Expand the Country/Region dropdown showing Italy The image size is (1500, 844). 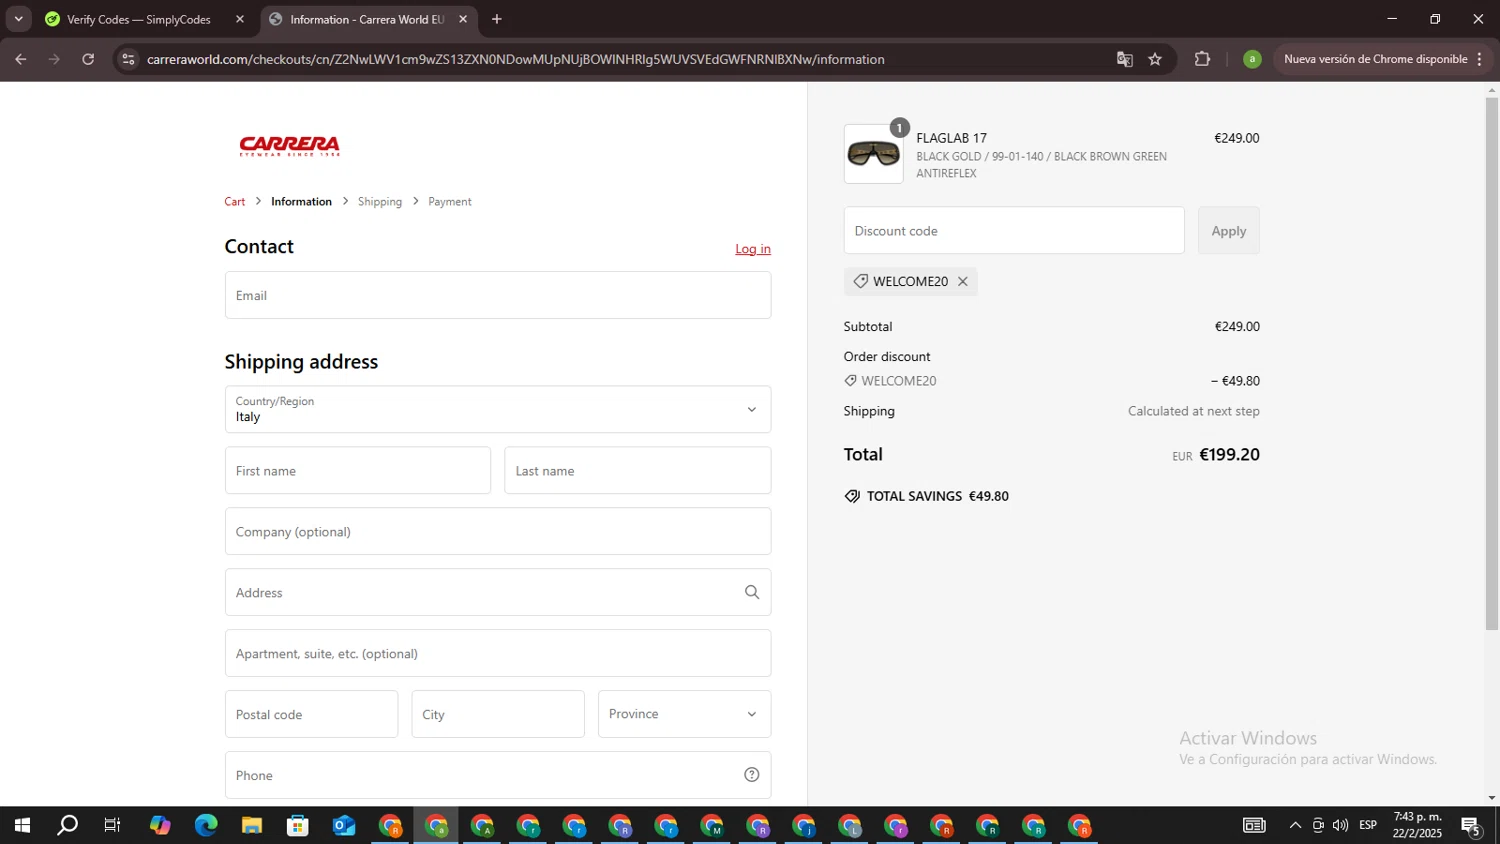(x=498, y=410)
